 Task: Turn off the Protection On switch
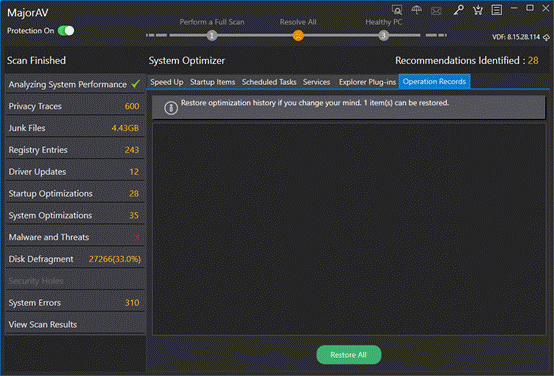coord(66,31)
